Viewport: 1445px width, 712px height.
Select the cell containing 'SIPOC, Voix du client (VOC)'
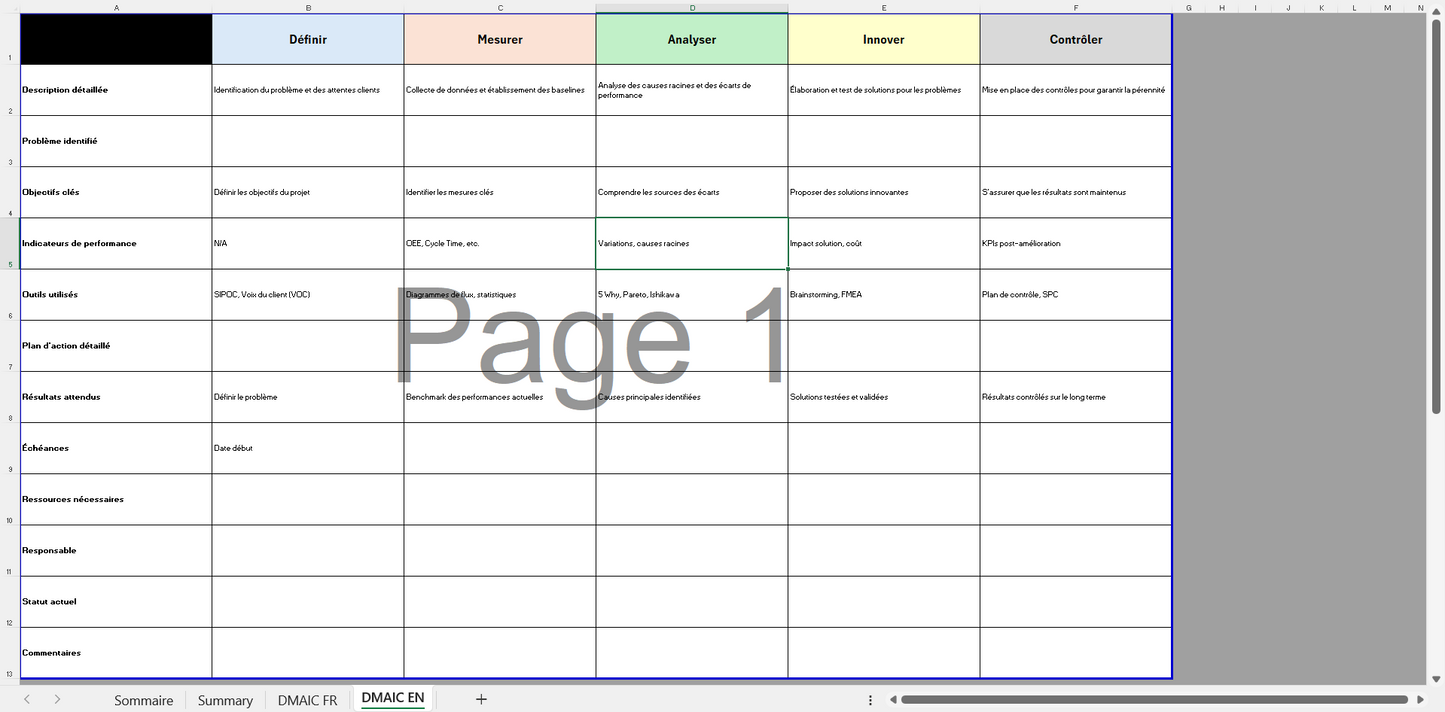pyautogui.click(x=307, y=294)
